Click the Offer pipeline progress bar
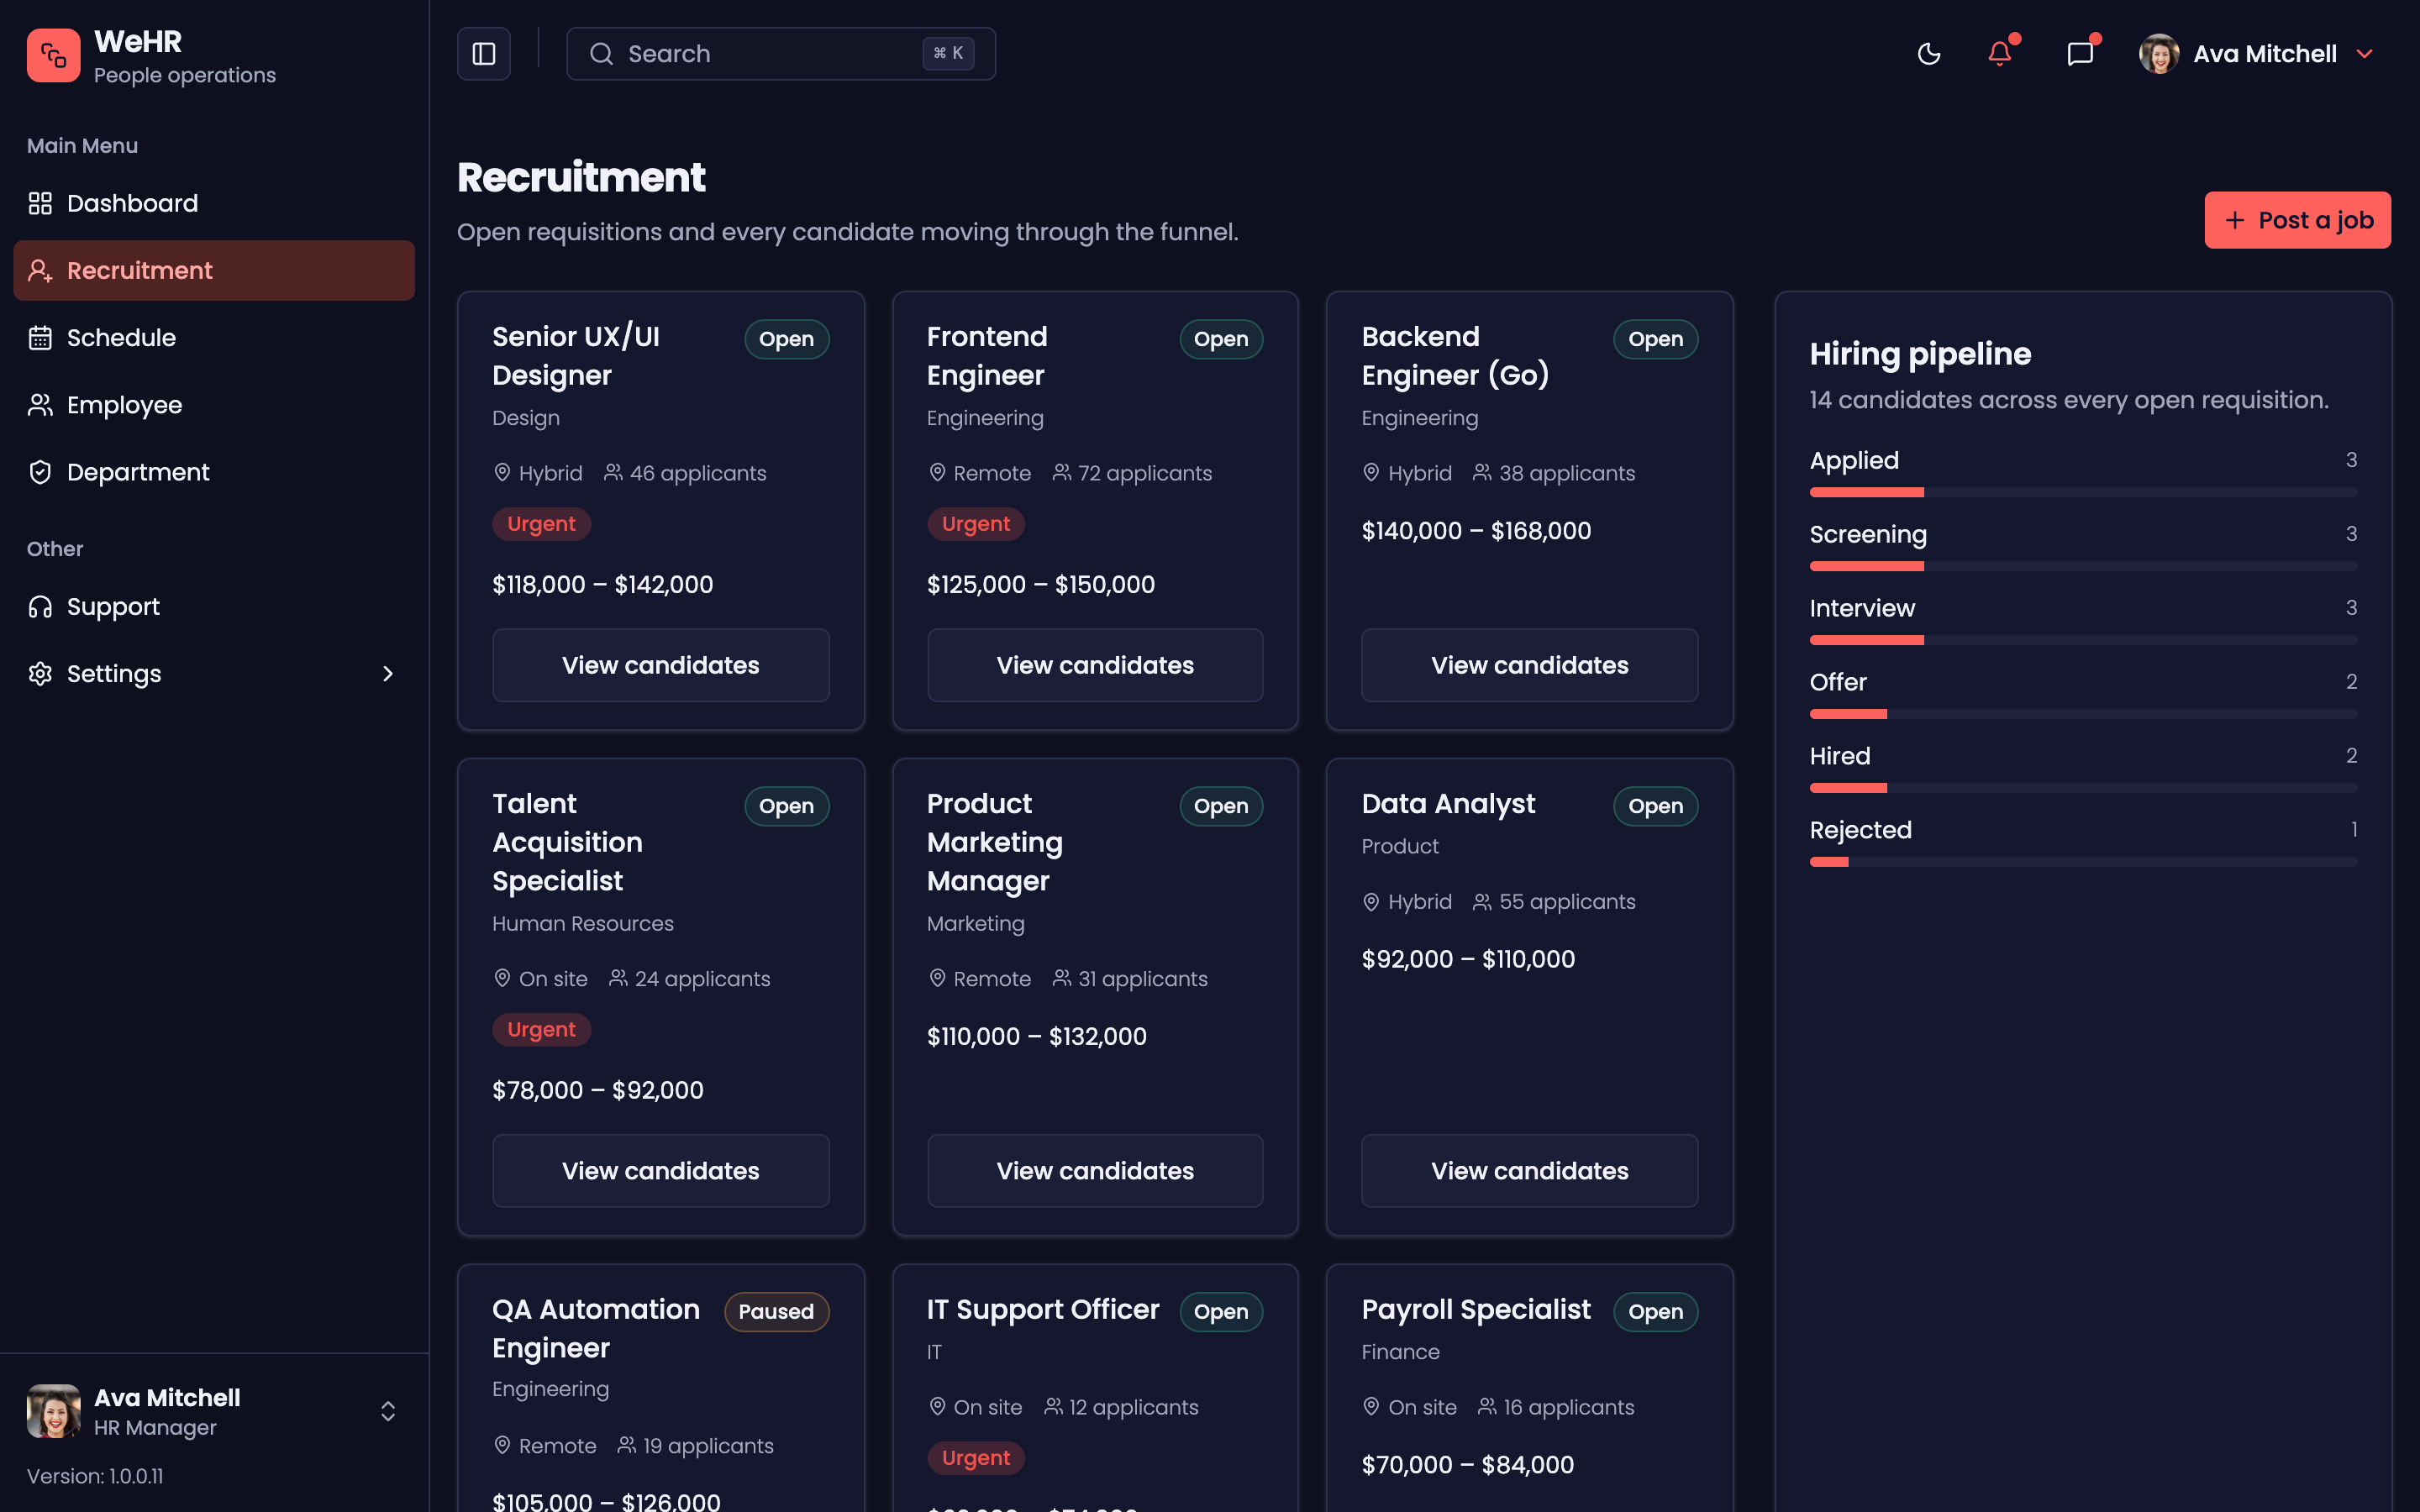The height and width of the screenshot is (1512, 2420). click(x=2083, y=714)
